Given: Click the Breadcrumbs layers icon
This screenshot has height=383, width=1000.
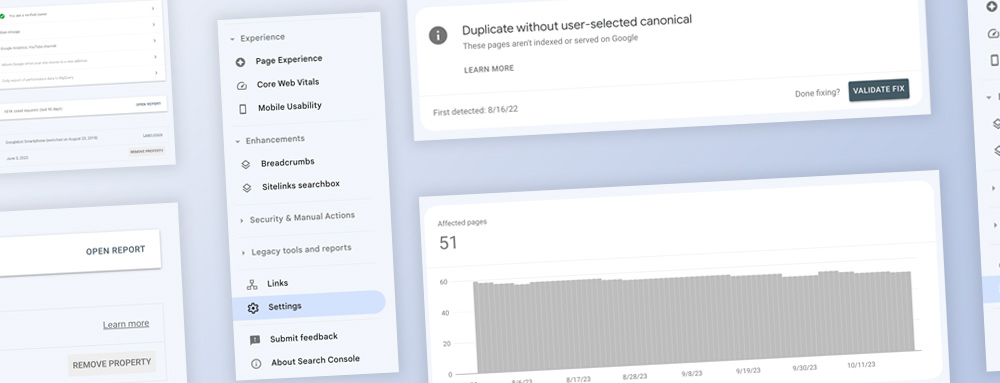Looking at the screenshot, I should pos(246,164).
